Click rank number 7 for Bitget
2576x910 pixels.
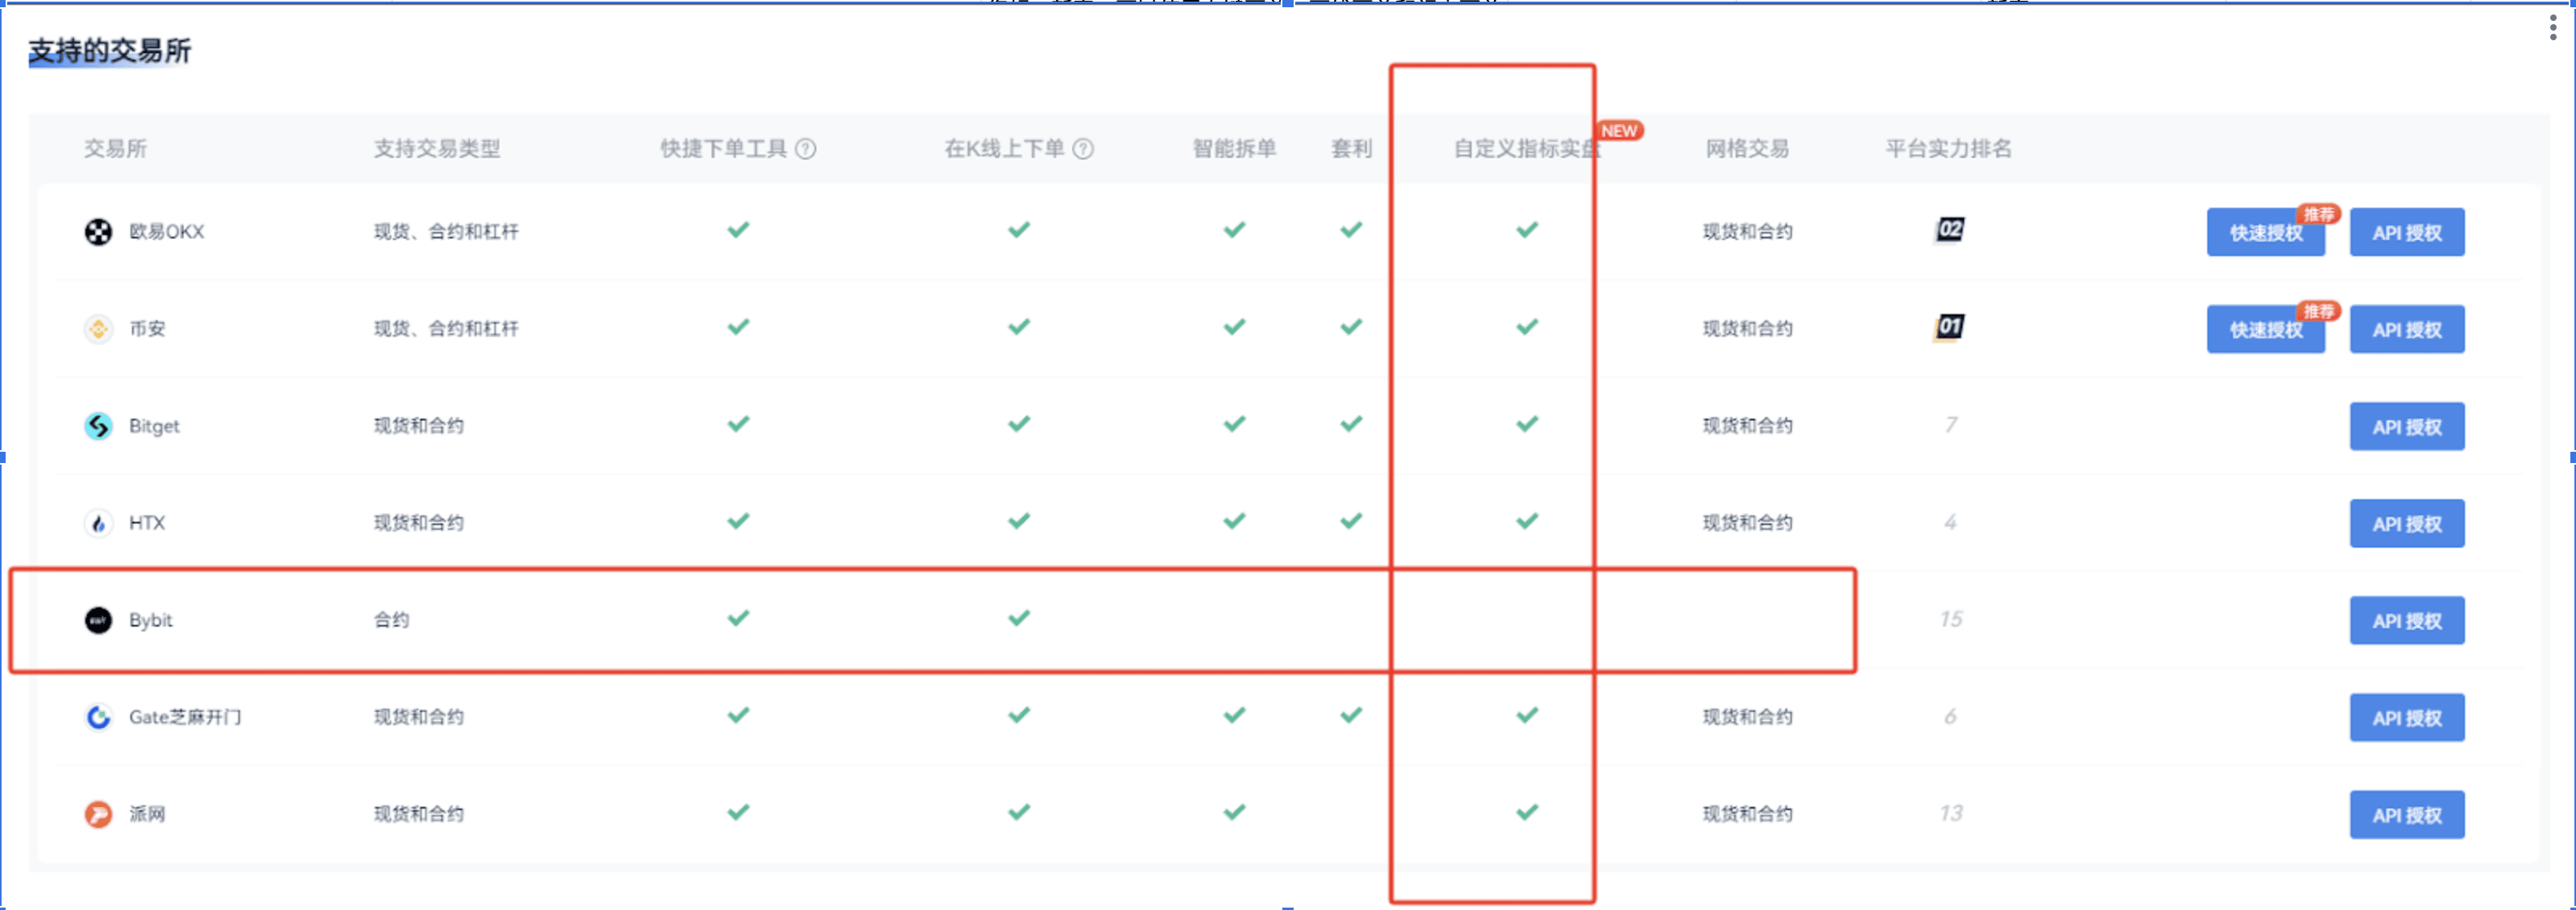1950,425
